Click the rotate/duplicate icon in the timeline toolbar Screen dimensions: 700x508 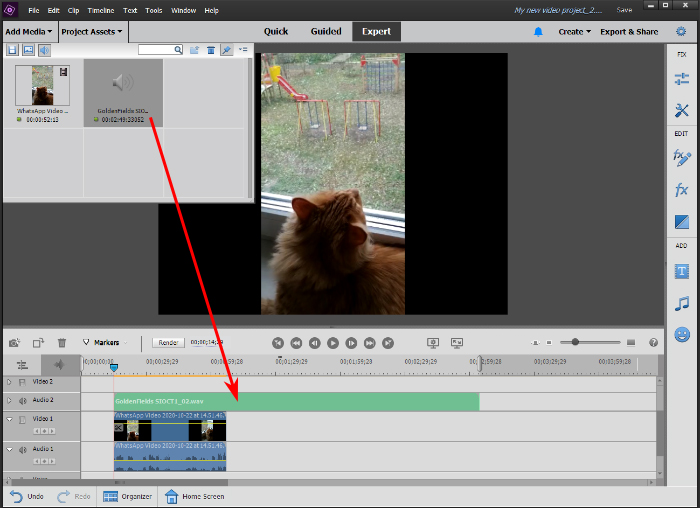coord(38,343)
